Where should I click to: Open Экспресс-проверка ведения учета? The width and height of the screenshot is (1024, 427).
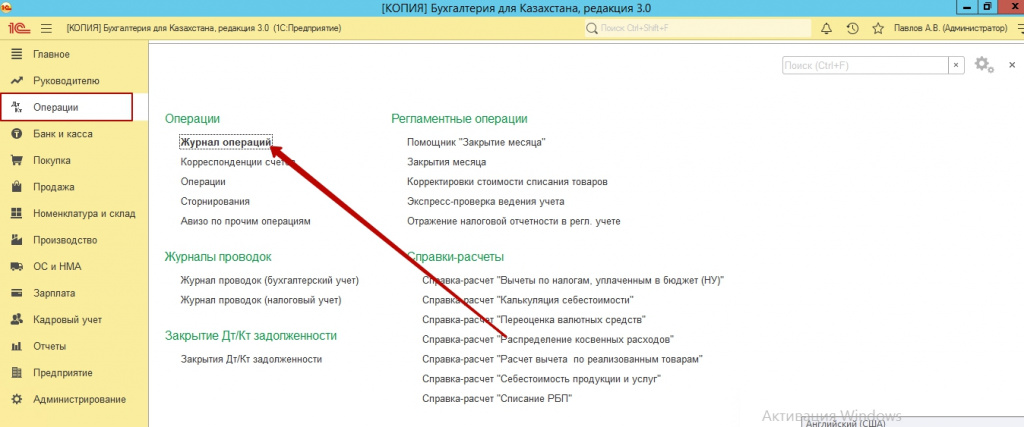click(x=486, y=202)
